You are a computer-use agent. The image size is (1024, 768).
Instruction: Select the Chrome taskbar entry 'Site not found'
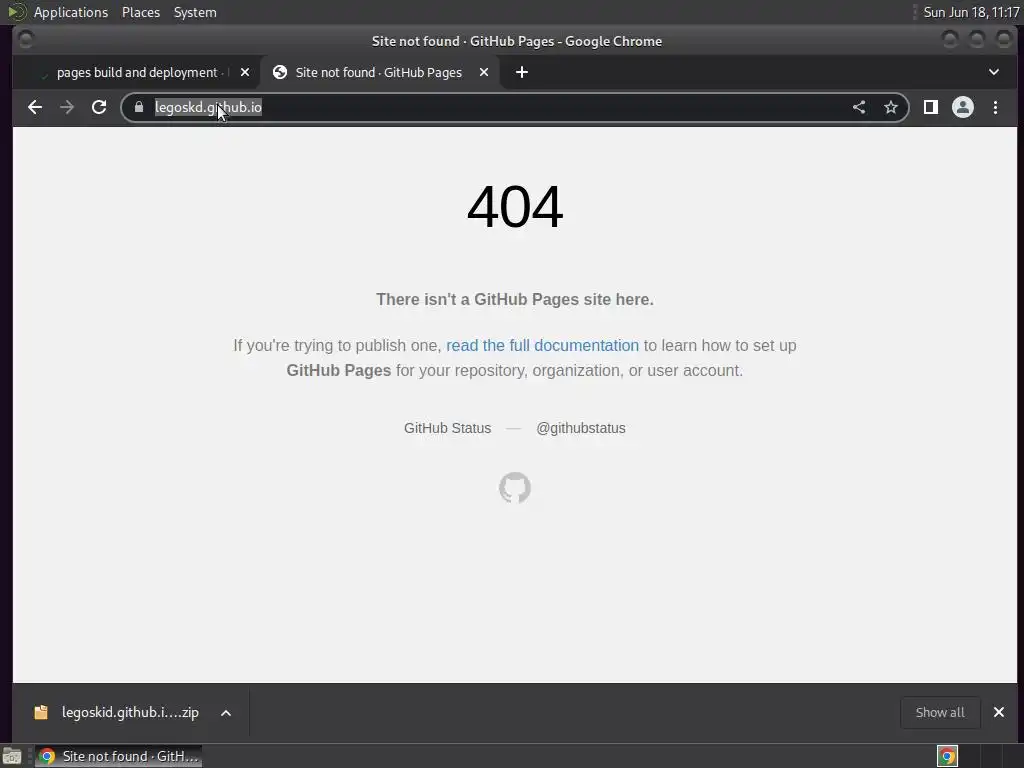118,756
